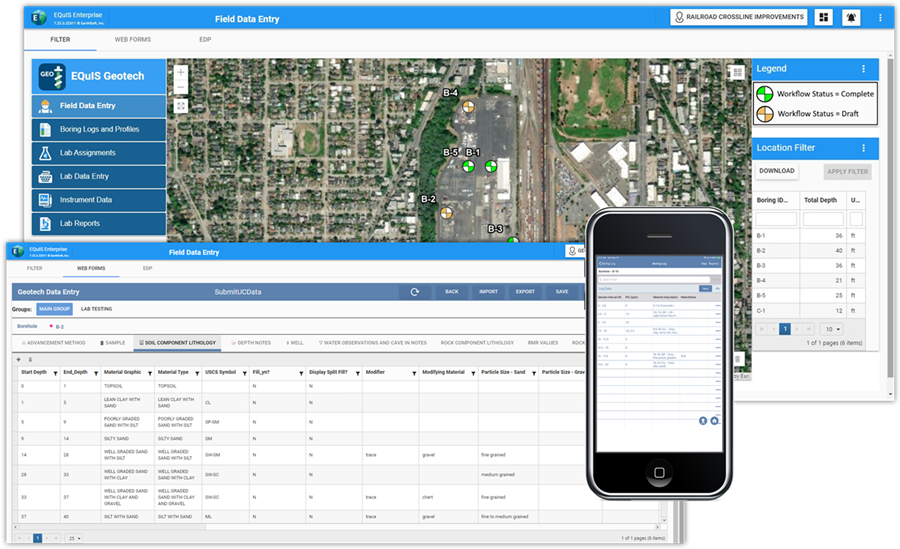The height and width of the screenshot is (549, 900).
Task: Click the EQuIS Enterprise logo in the front window
Action: (18, 251)
